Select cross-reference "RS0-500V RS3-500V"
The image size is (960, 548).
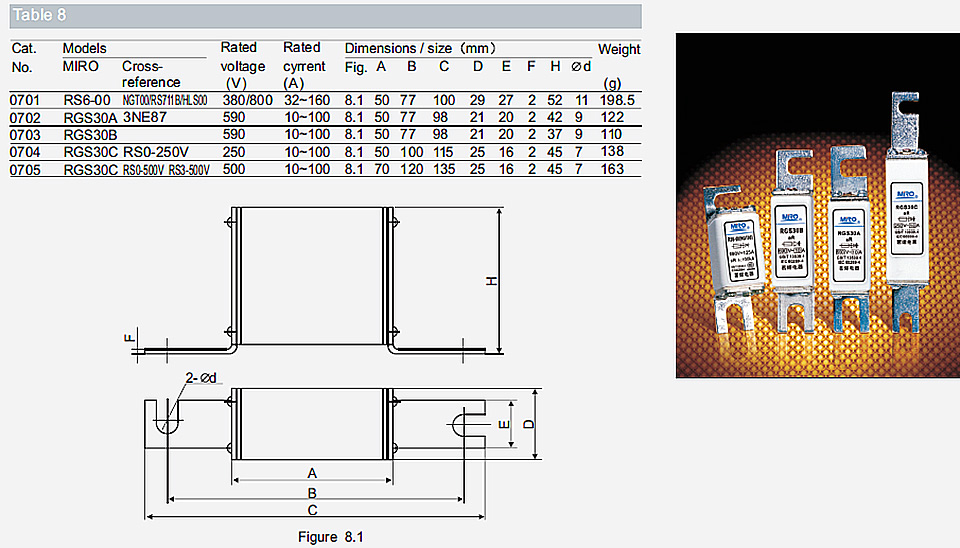pos(166,170)
